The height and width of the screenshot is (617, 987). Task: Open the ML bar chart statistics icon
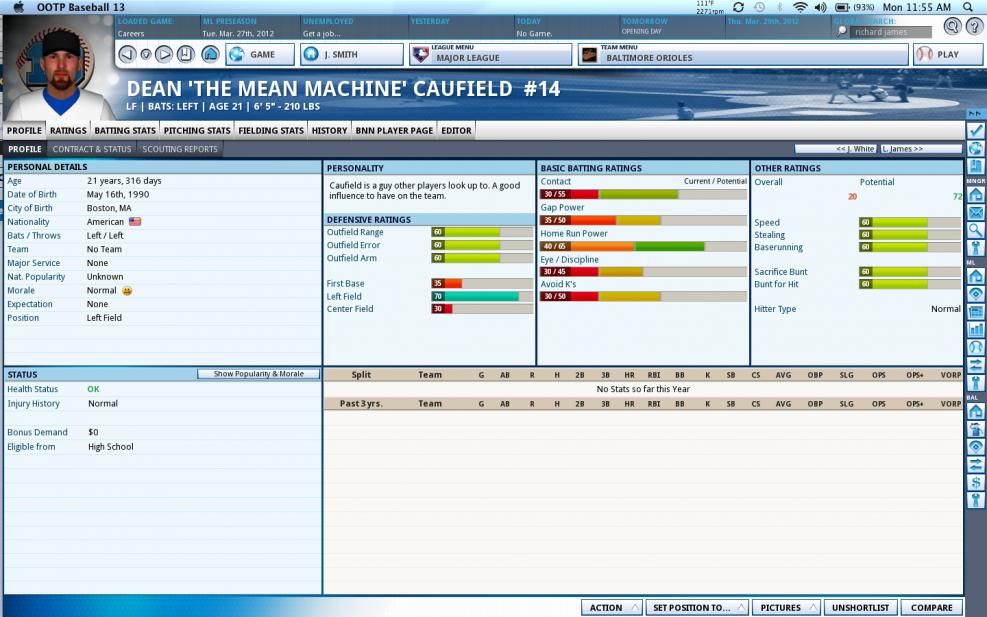[976, 329]
